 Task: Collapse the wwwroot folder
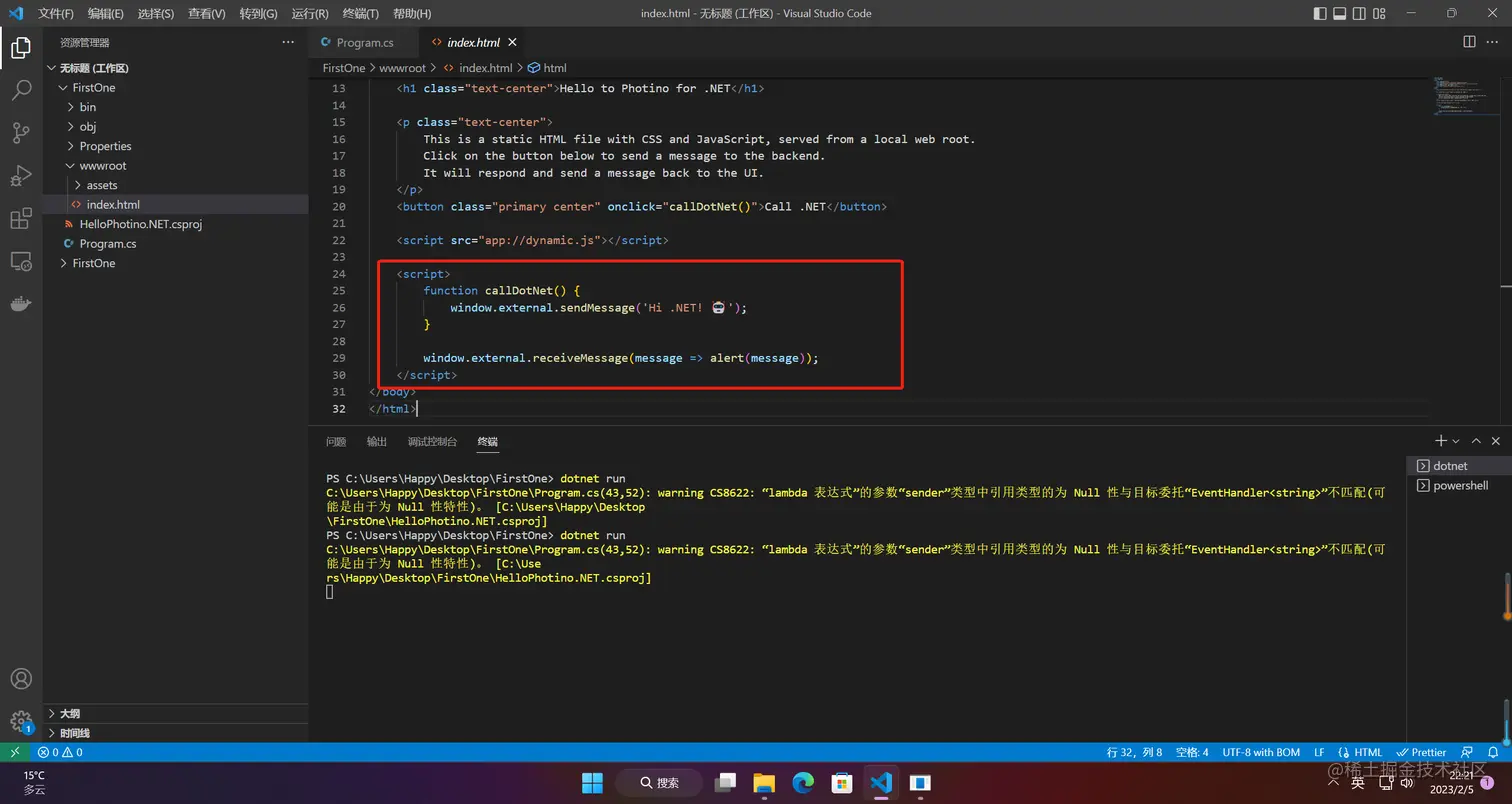pos(176,166)
